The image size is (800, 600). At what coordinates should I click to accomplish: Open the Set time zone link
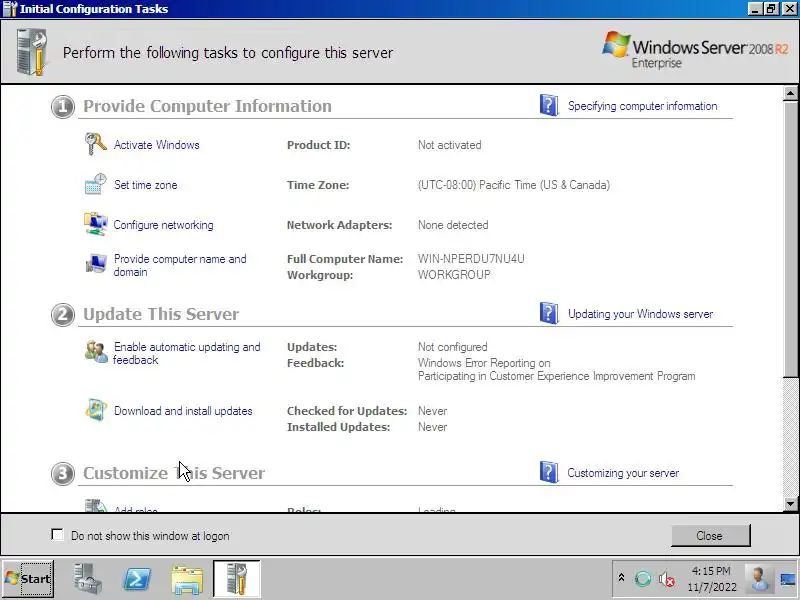[145, 185]
